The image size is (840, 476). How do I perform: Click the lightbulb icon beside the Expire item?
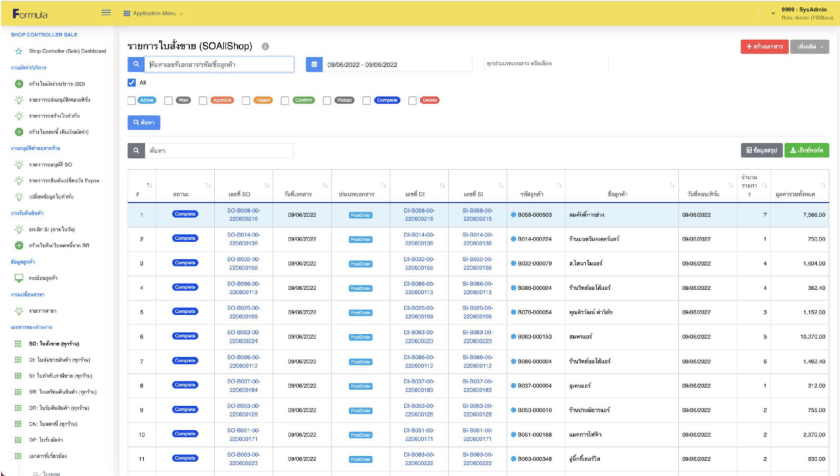pyautogui.click(x=19, y=180)
